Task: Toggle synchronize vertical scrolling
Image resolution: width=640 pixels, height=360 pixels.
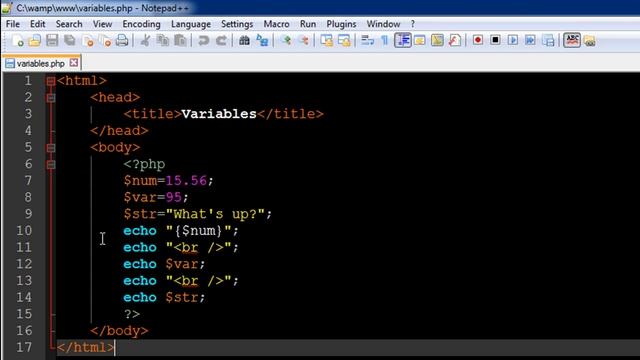Action: (x=327, y=40)
